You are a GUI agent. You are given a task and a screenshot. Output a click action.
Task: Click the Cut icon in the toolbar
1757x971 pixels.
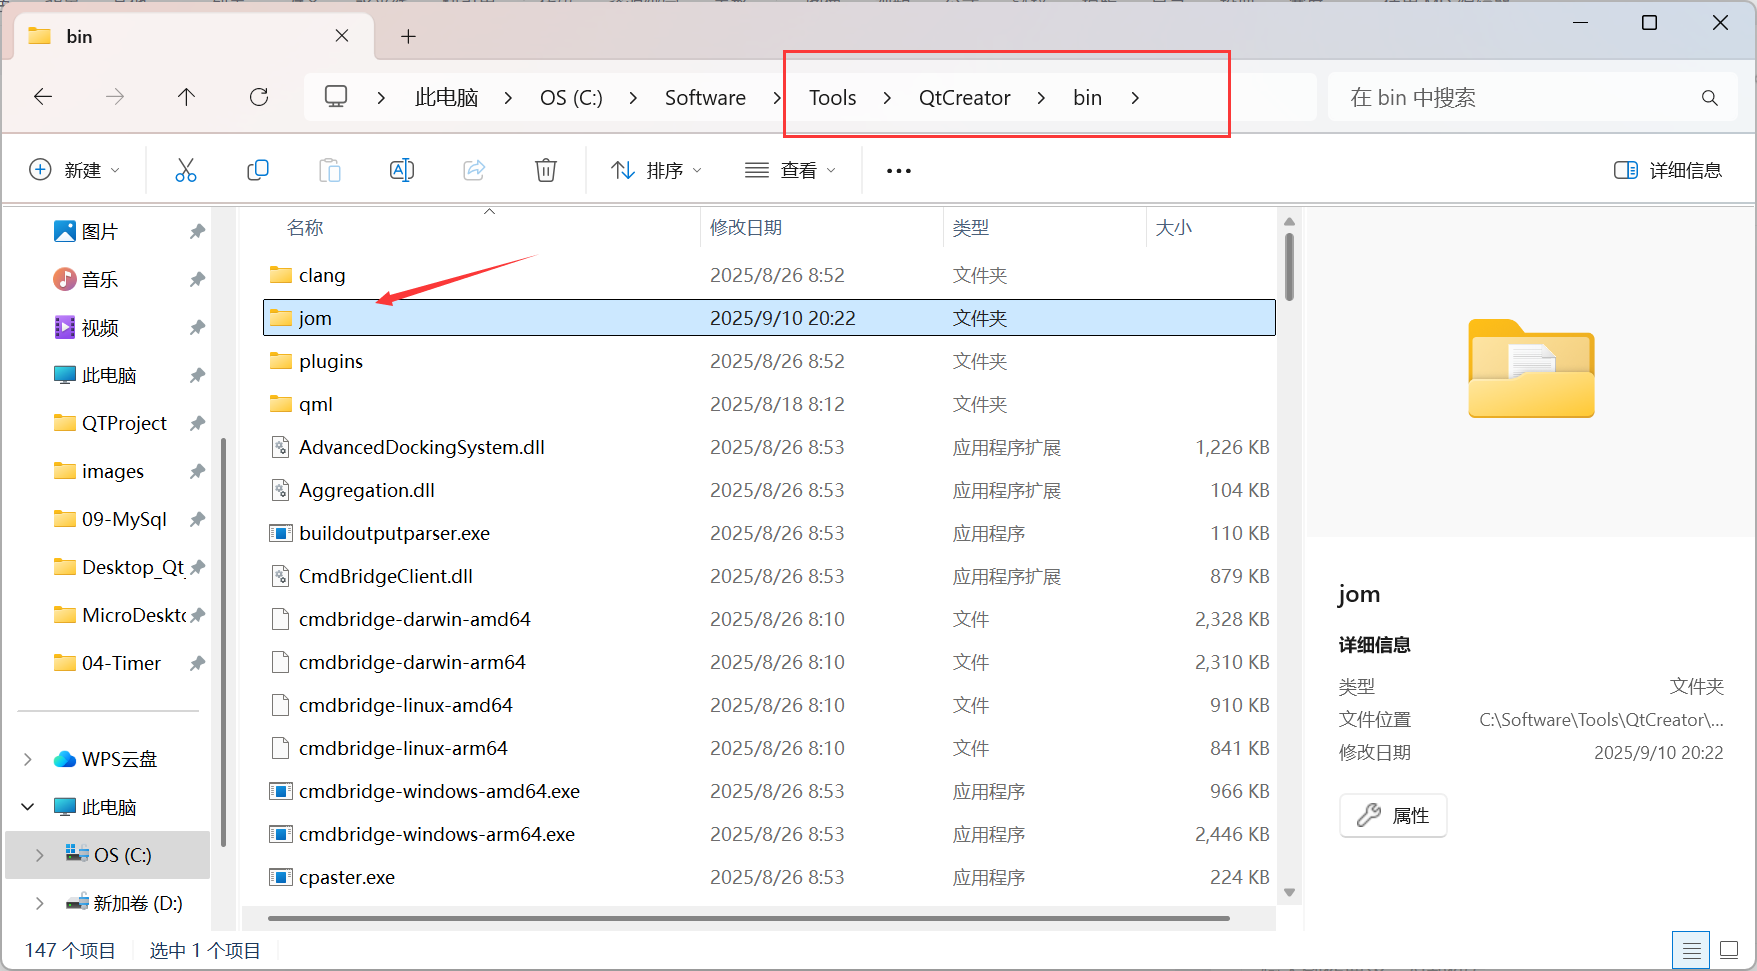[186, 169]
